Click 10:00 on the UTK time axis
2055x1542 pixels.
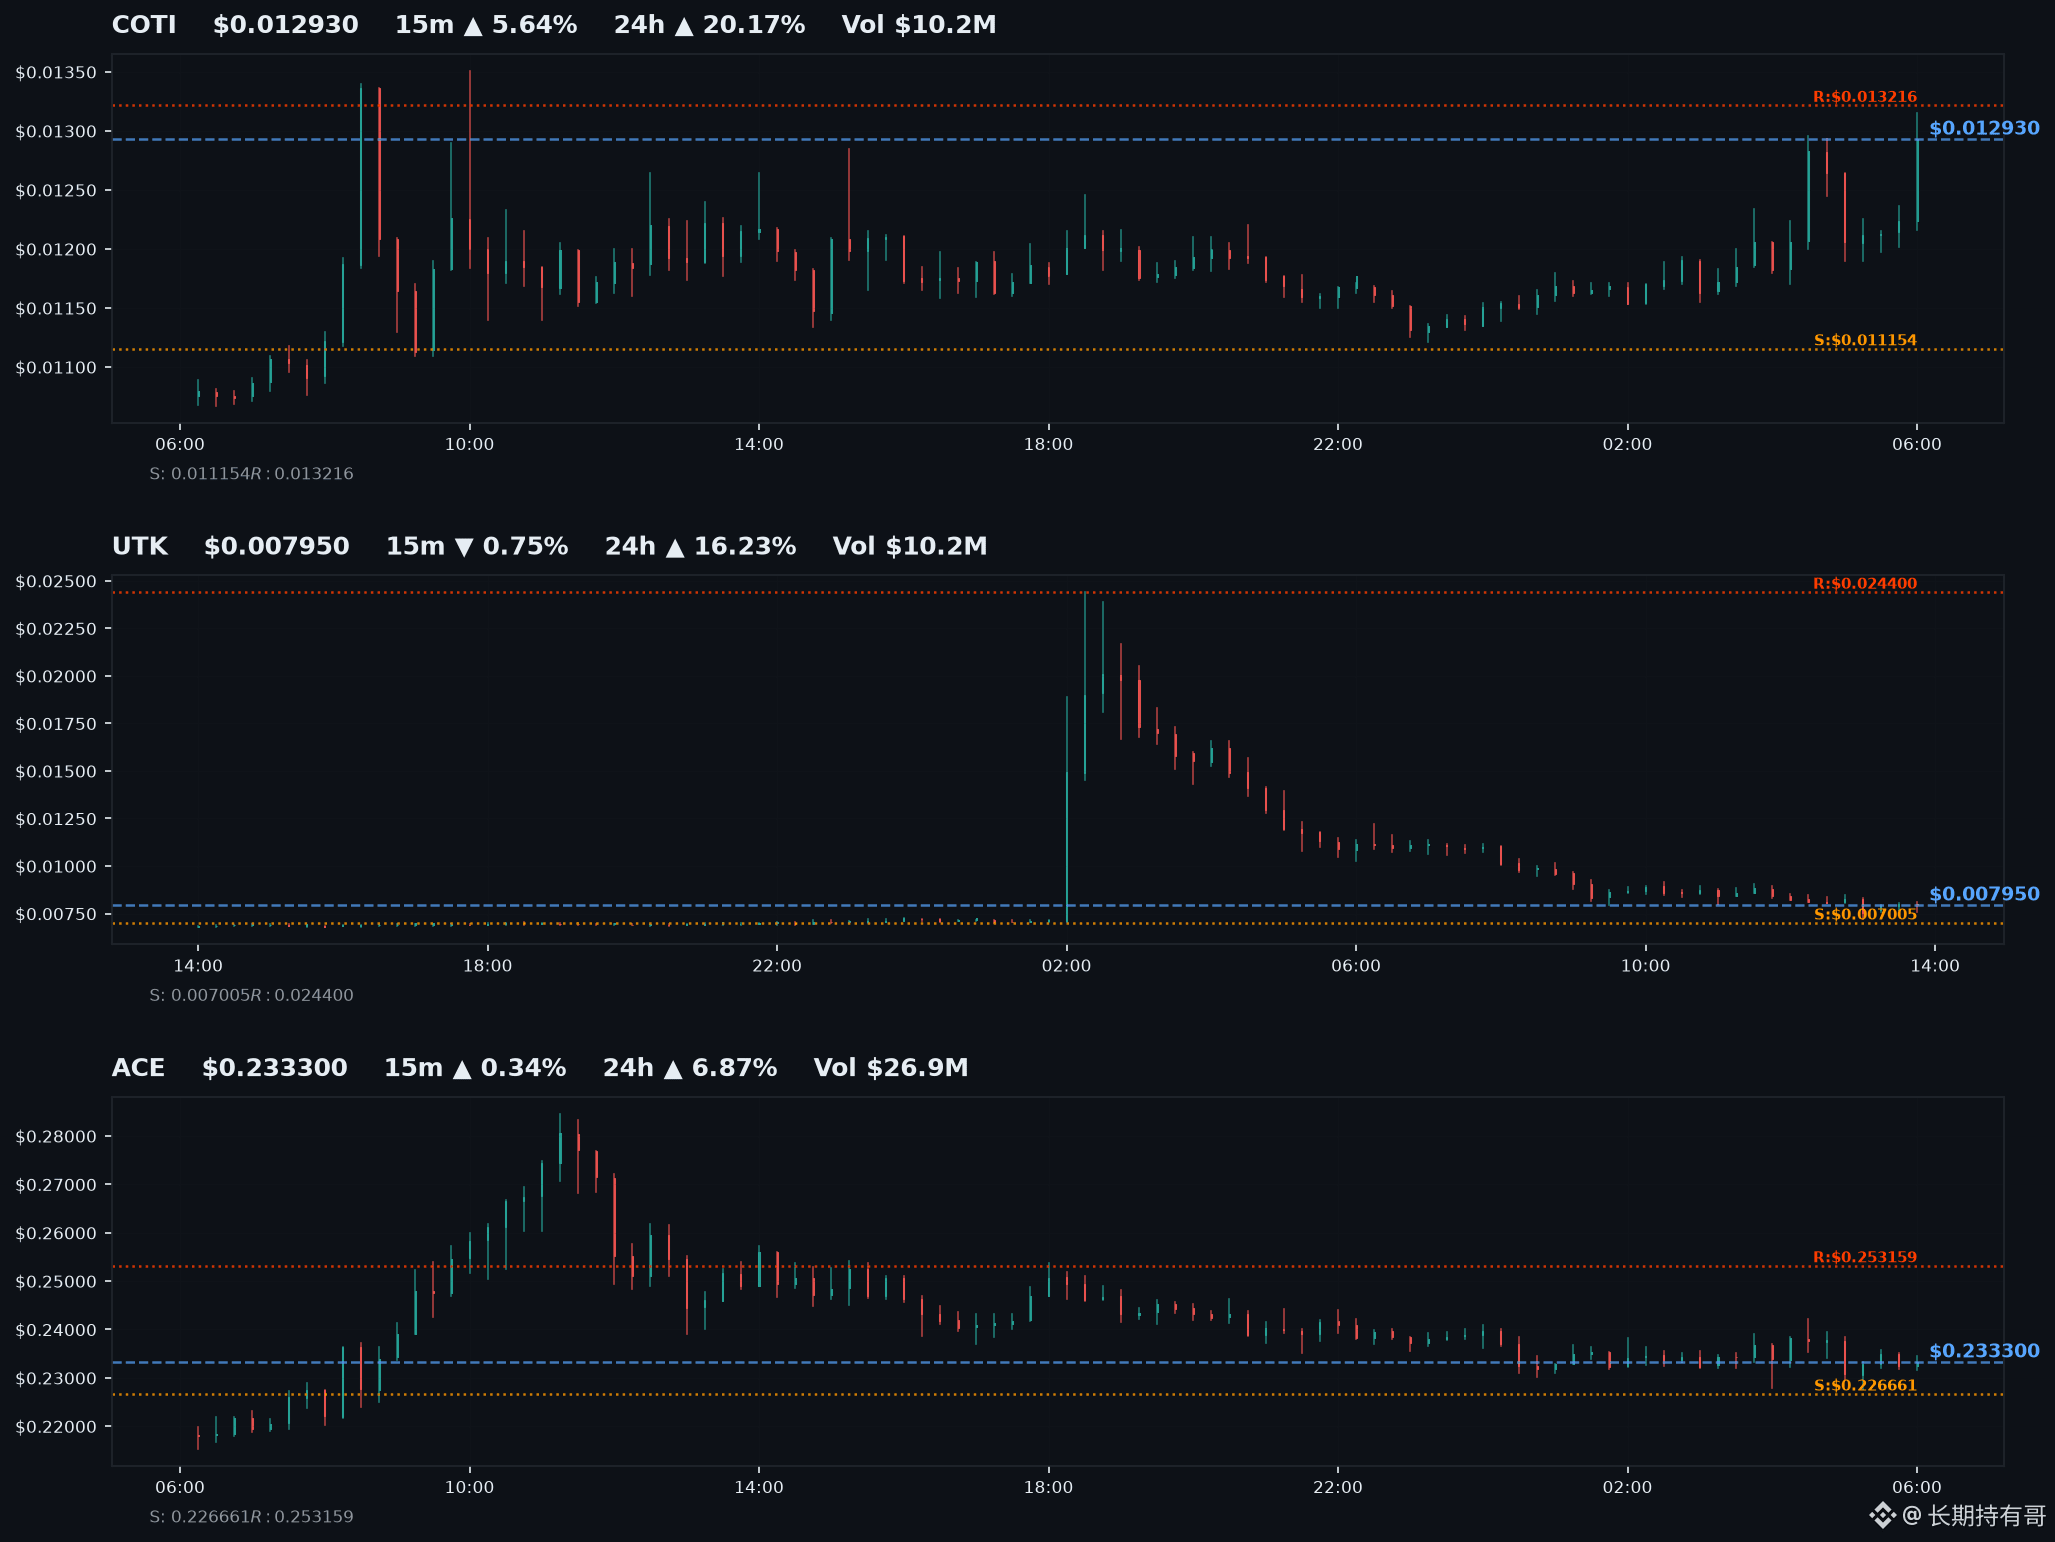pyautogui.click(x=1645, y=966)
